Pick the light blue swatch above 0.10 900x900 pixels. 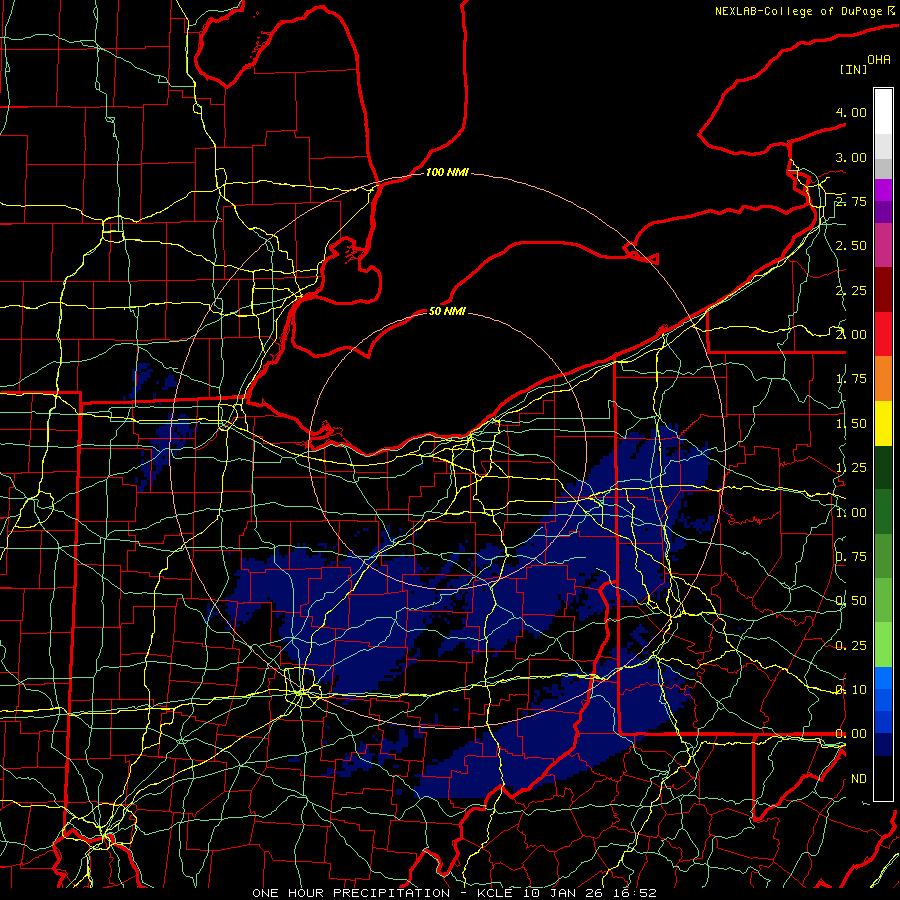click(x=883, y=678)
